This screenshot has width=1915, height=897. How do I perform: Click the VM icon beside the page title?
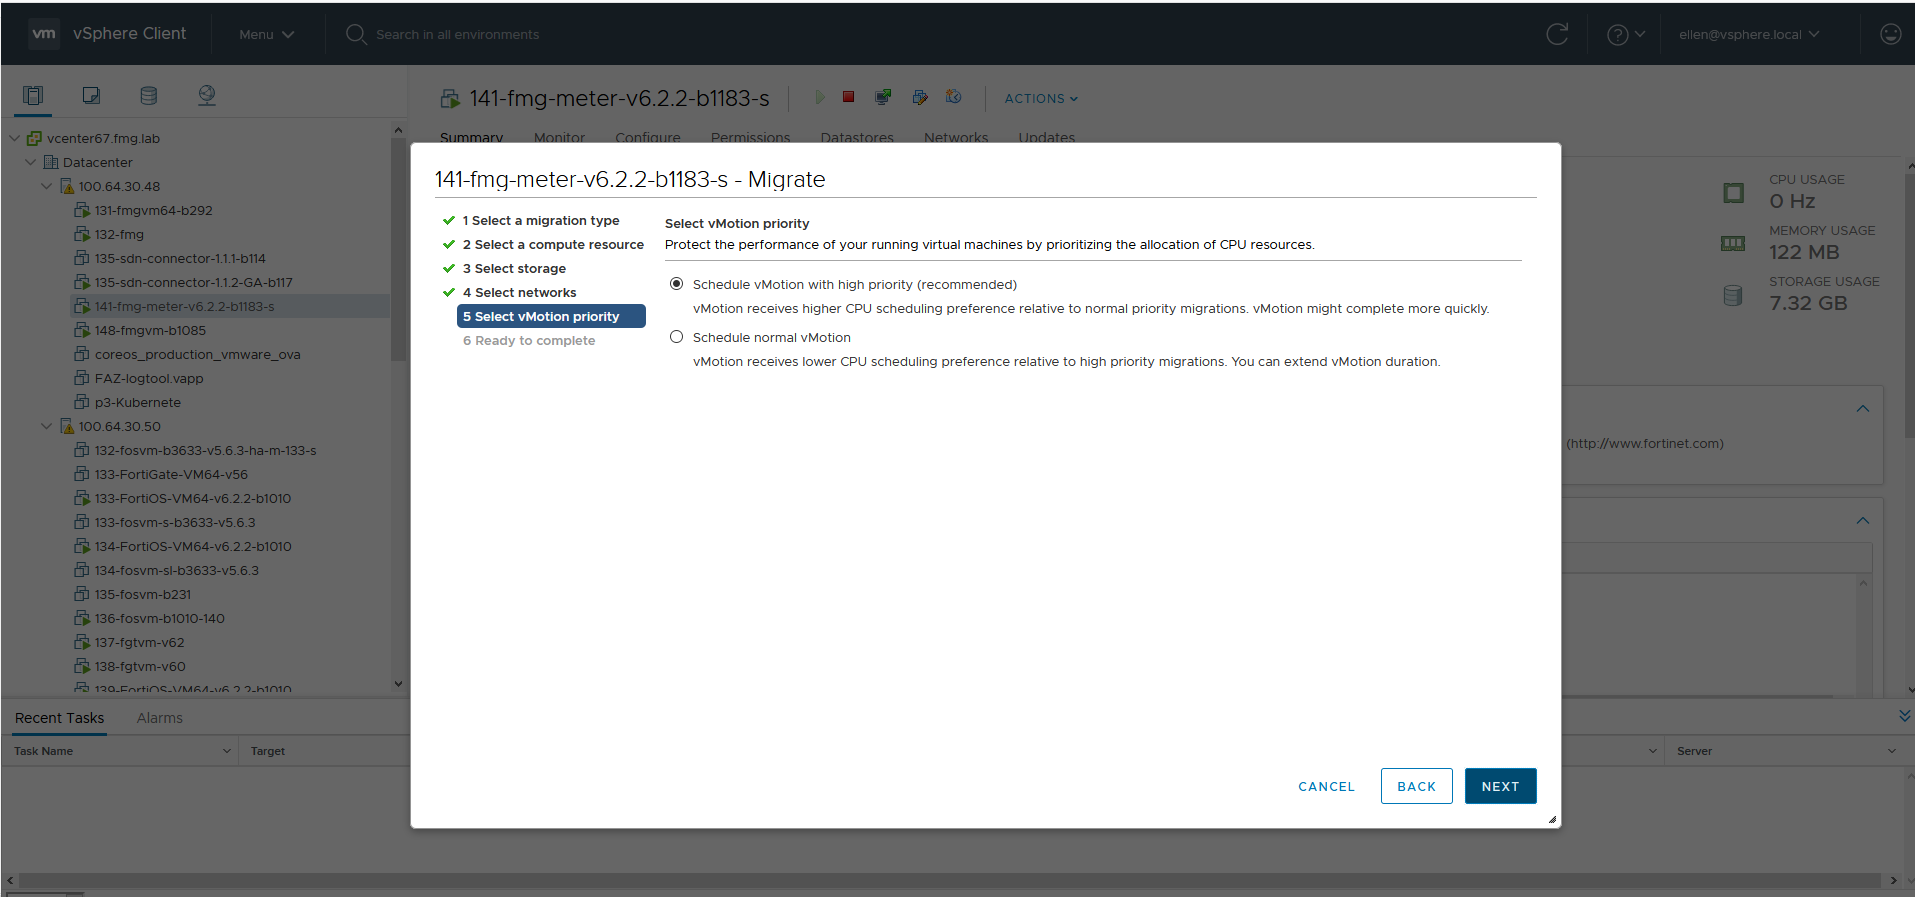pos(450,99)
